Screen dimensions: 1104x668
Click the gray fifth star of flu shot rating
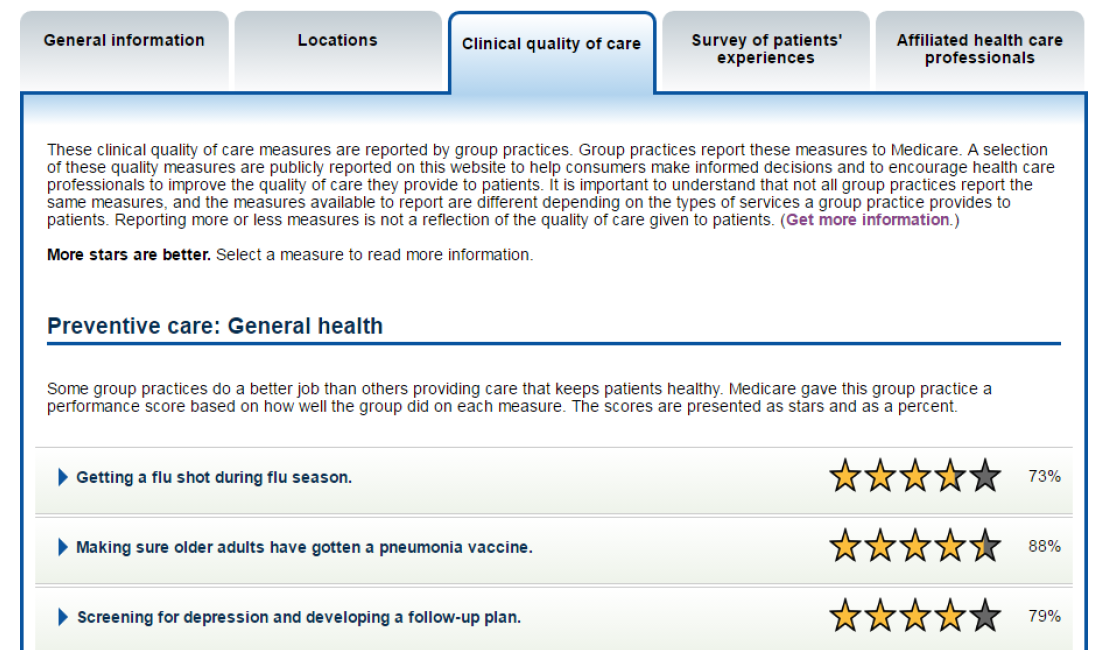pos(986,475)
